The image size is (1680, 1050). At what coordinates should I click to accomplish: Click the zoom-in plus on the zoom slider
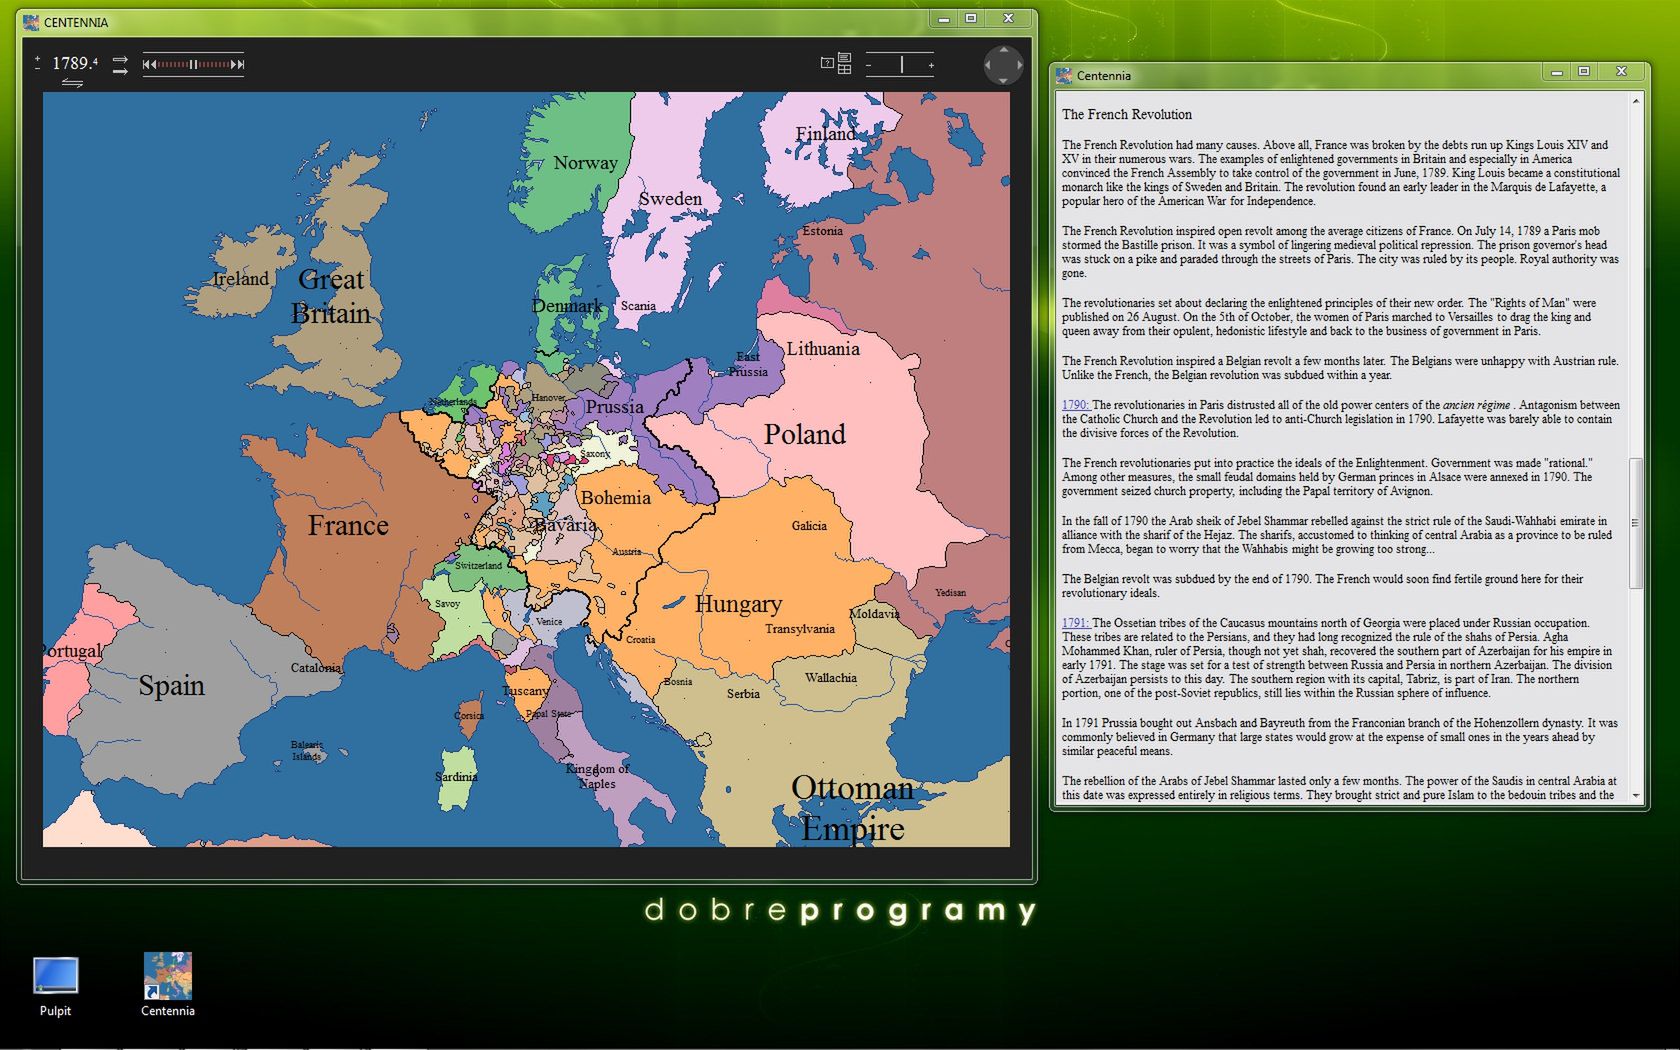pos(931,65)
